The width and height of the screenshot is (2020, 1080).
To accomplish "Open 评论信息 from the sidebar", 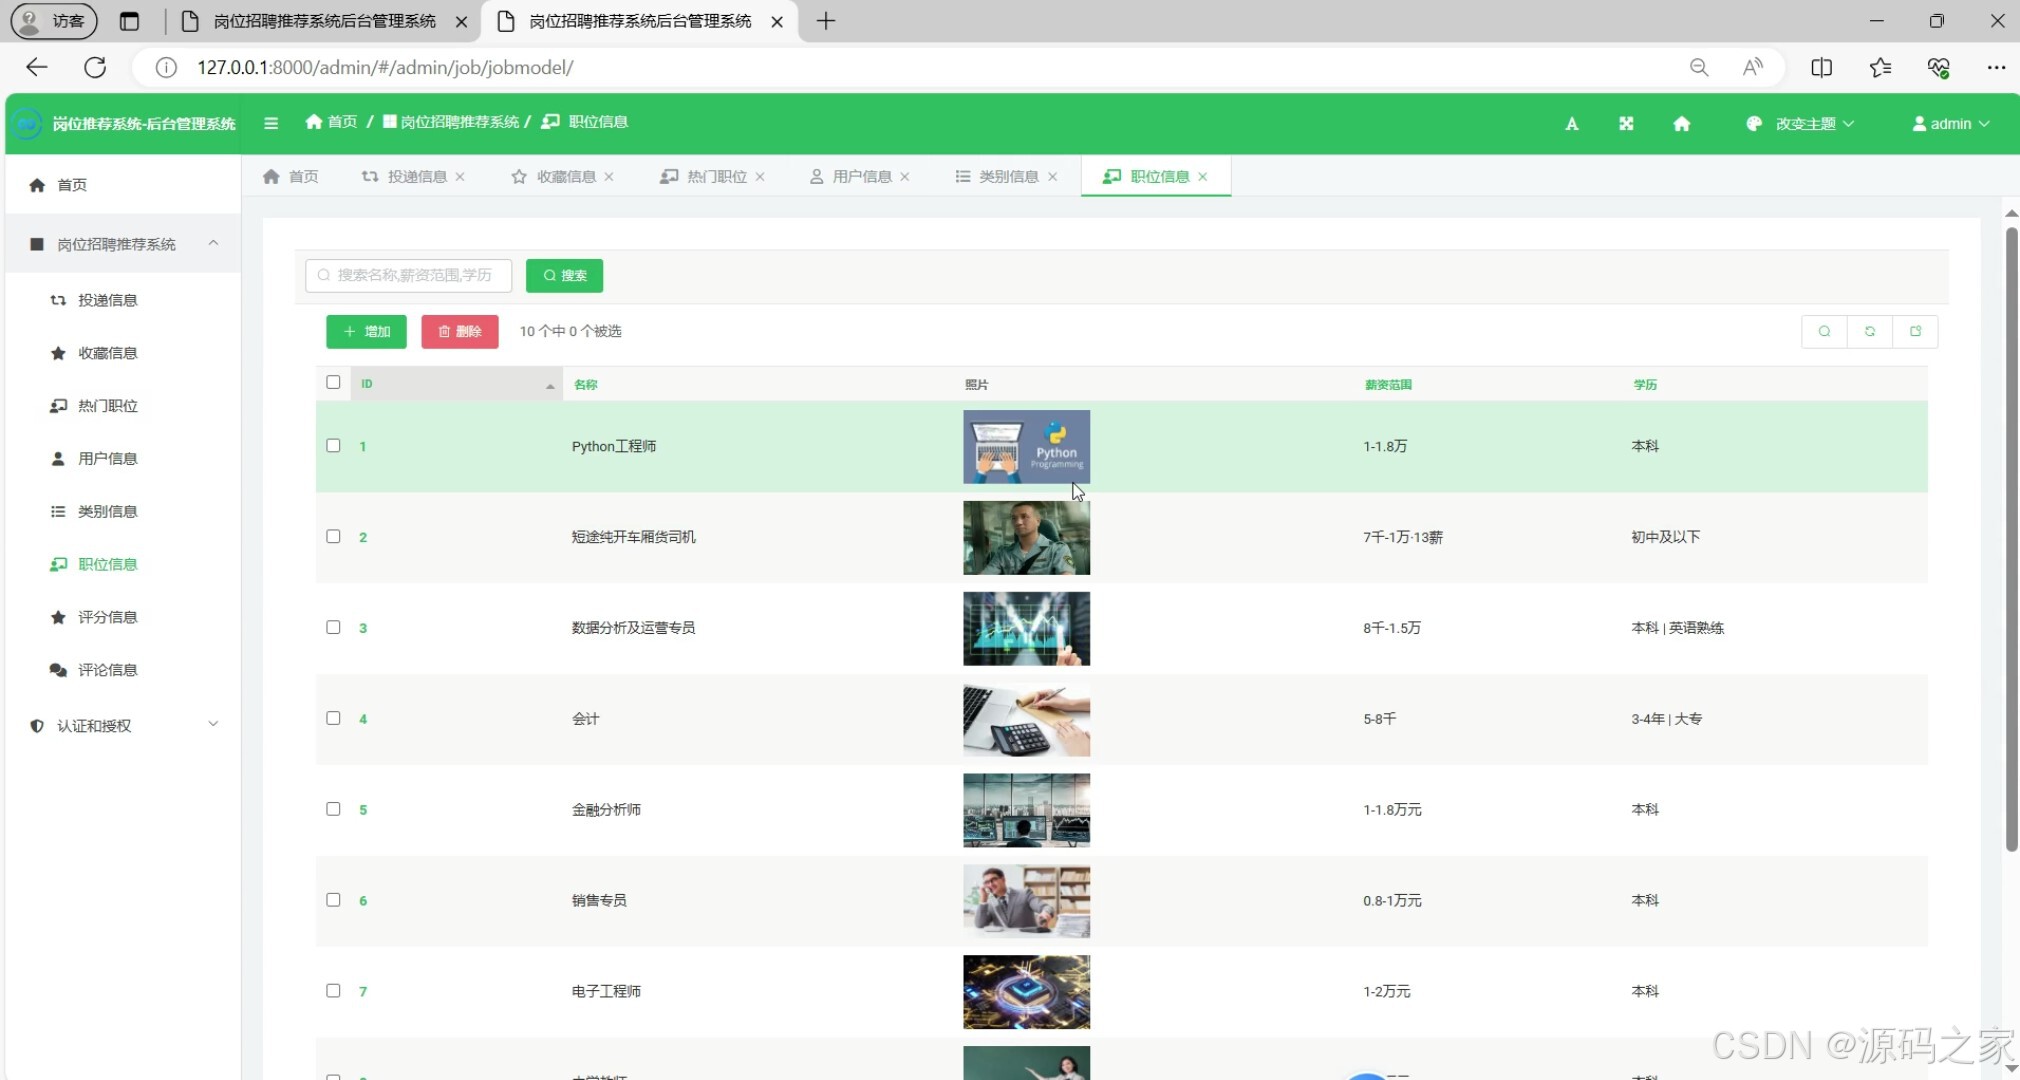I will pyautogui.click(x=108, y=669).
